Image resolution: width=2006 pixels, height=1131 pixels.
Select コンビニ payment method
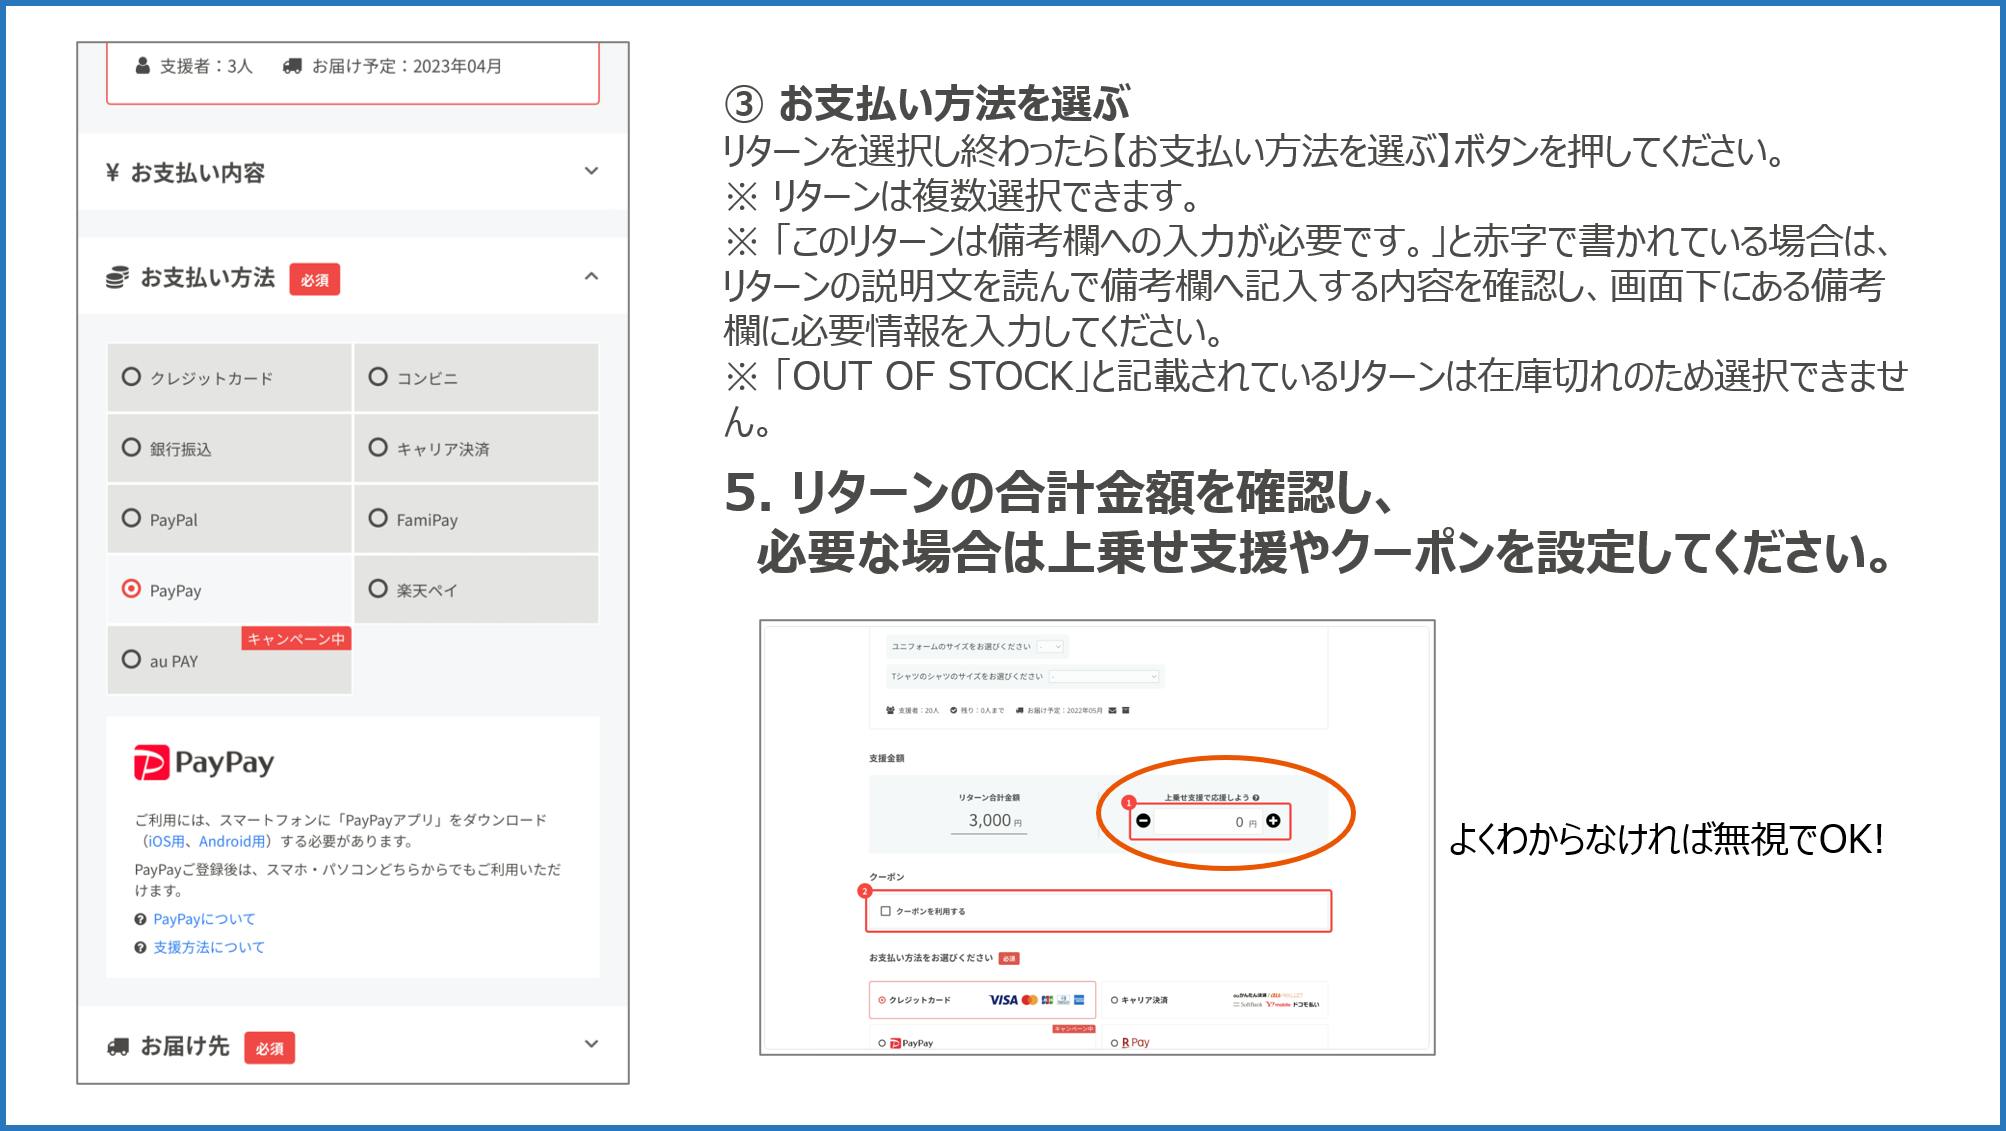tap(378, 377)
